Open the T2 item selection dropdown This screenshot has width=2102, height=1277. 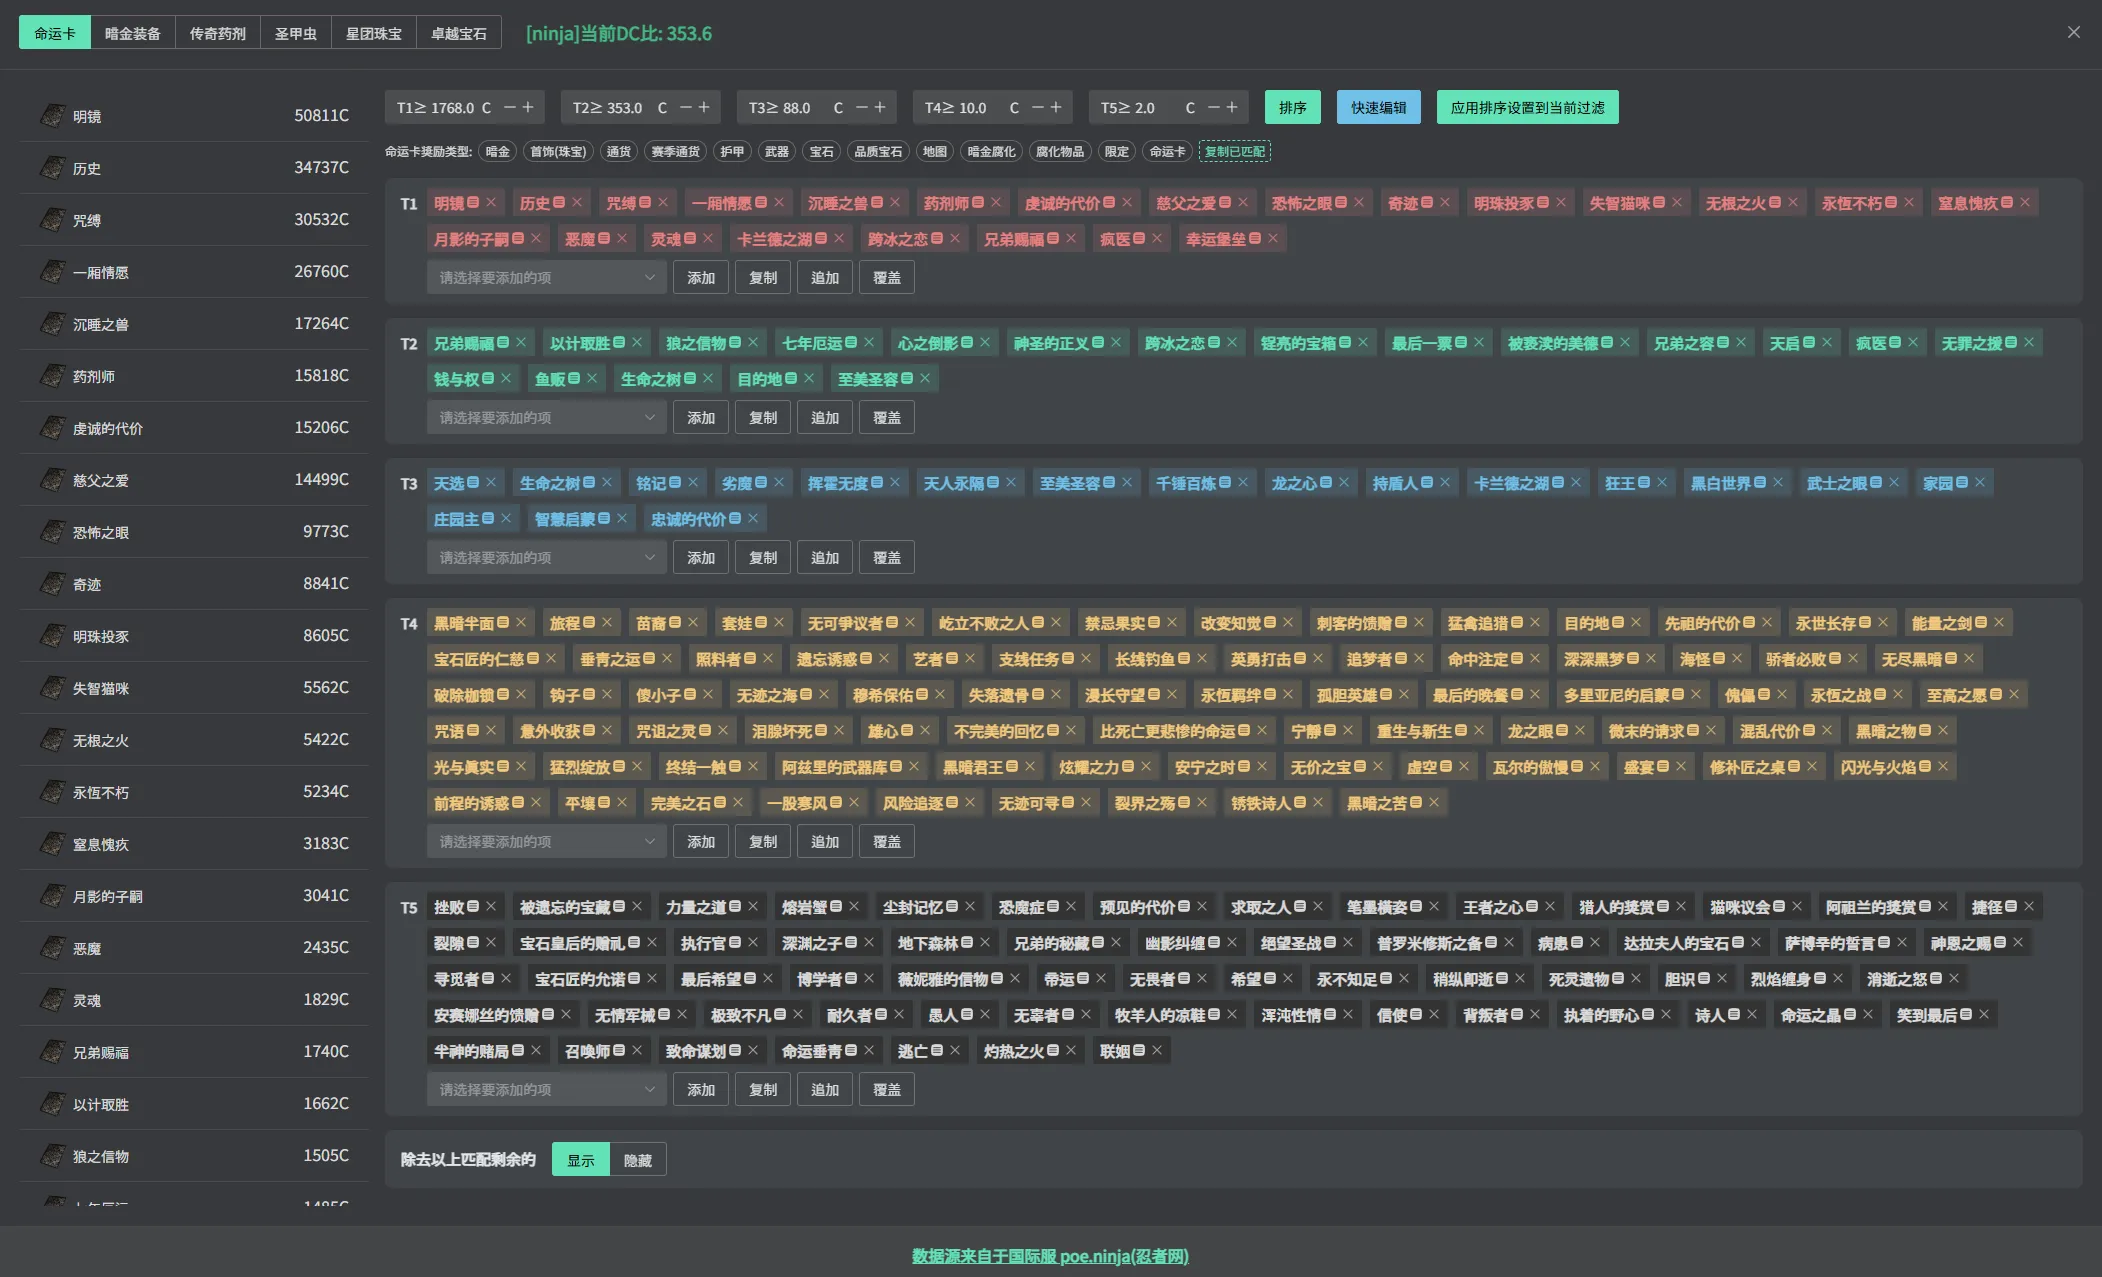[x=547, y=418]
